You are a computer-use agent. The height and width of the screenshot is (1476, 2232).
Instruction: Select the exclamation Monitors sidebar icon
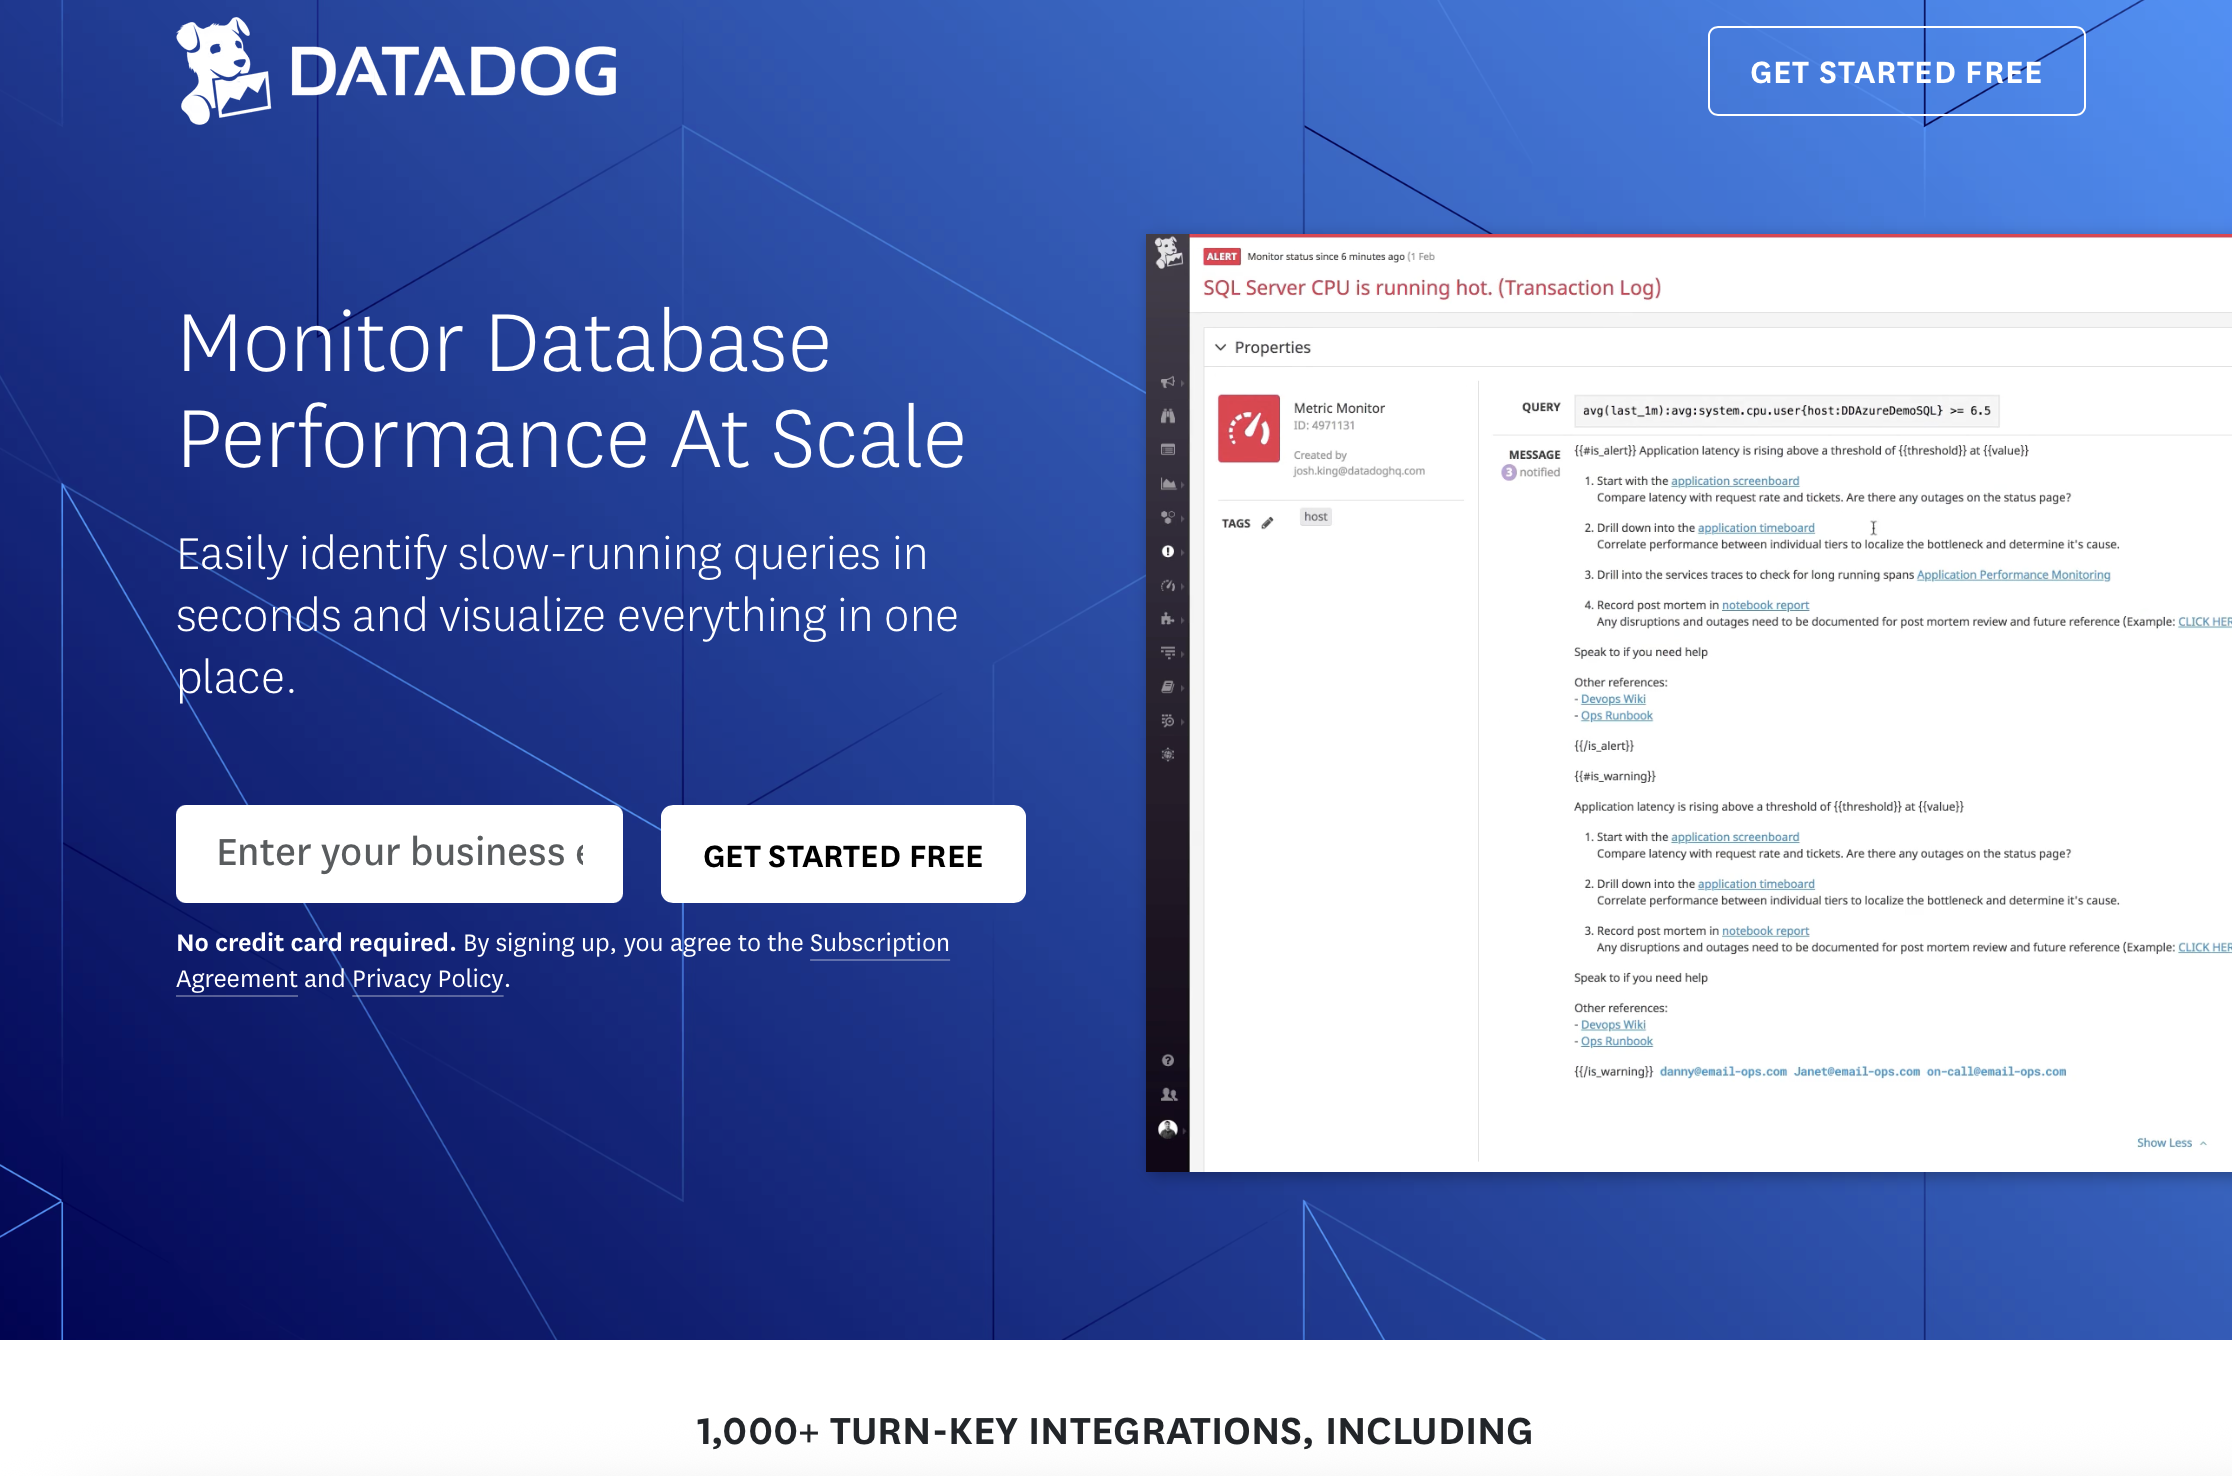(1167, 552)
